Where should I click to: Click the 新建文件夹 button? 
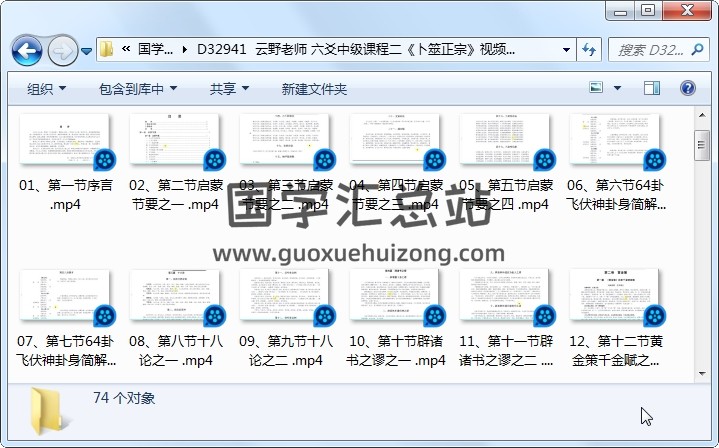(x=314, y=89)
